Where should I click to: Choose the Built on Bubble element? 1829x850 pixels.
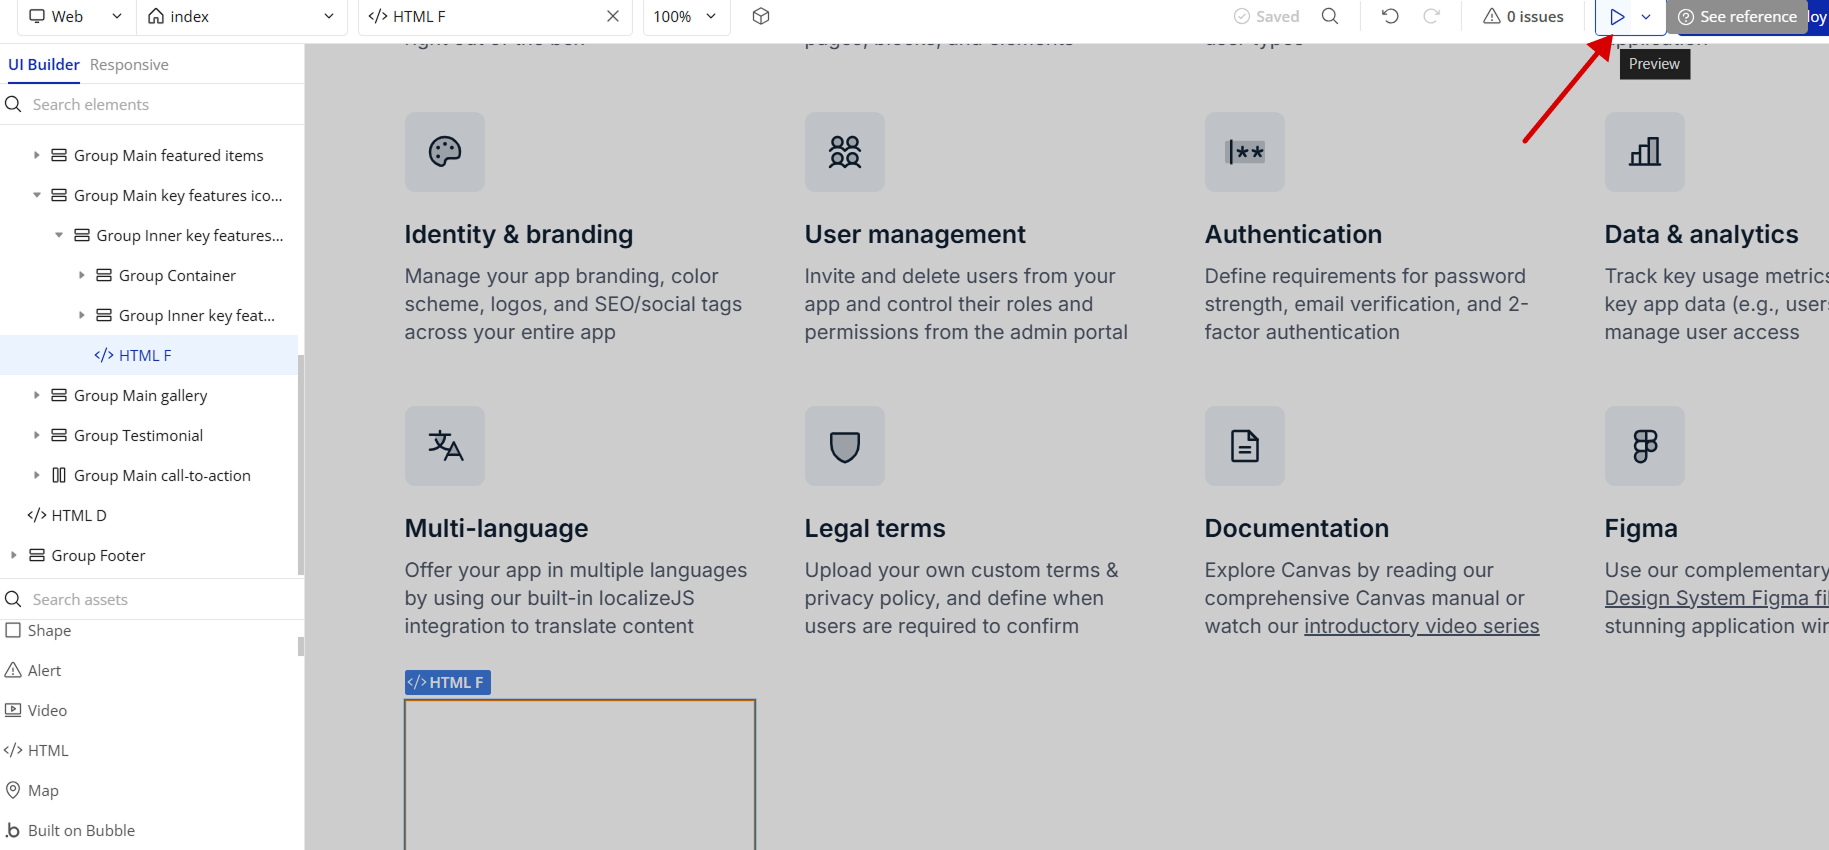70,830
